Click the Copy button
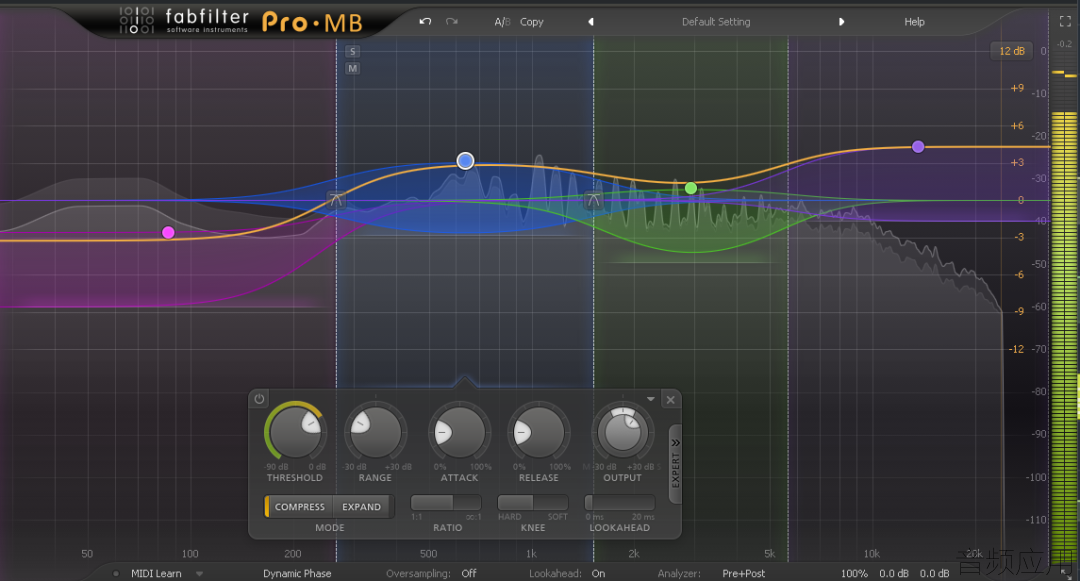This screenshot has height=581, width=1080. pos(532,22)
